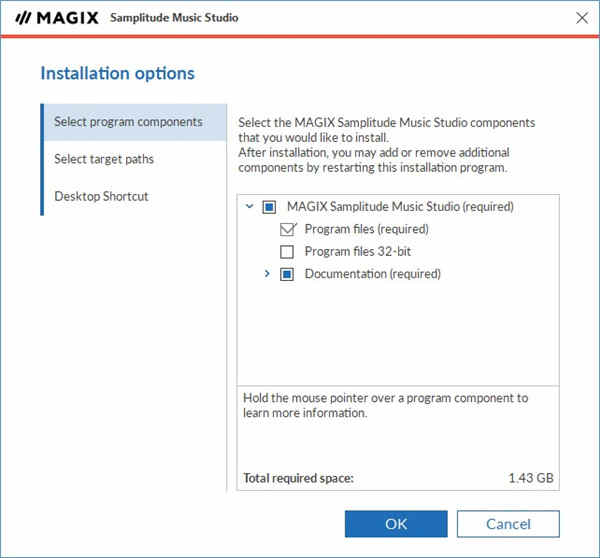Screen dimensions: 600x558
Task: Select MAGIX Samplitude Music Studio (required) row text
Action: click(x=400, y=207)
